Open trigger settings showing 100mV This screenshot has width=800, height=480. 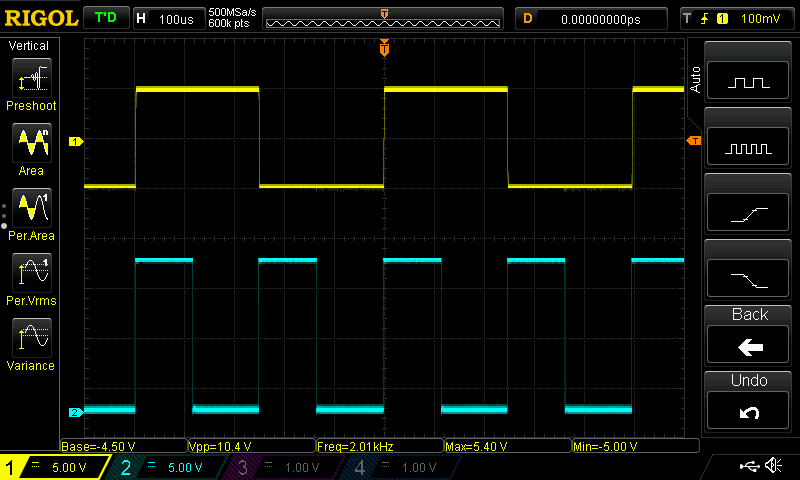tap(738, 19)
